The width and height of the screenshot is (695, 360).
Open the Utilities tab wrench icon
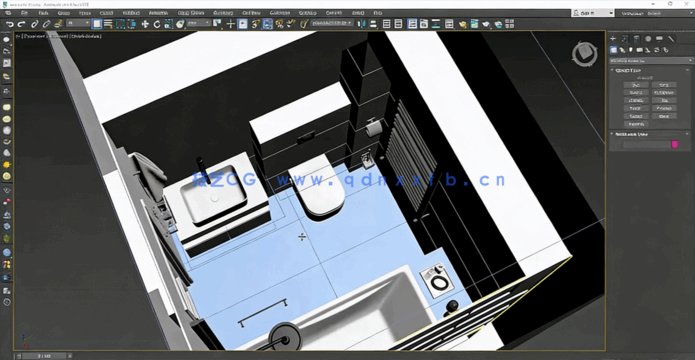click(x=671, y=39)
